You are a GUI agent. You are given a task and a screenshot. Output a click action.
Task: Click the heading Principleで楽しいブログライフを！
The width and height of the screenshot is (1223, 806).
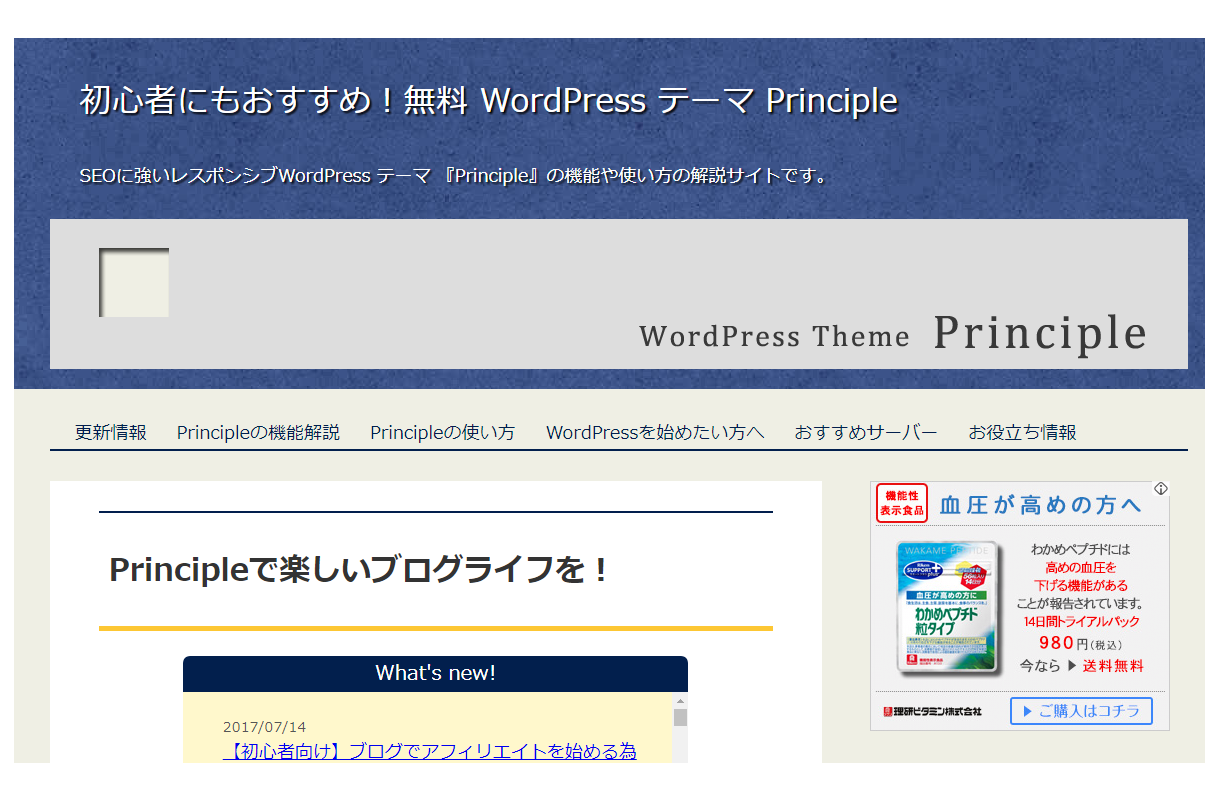point(360,570)
